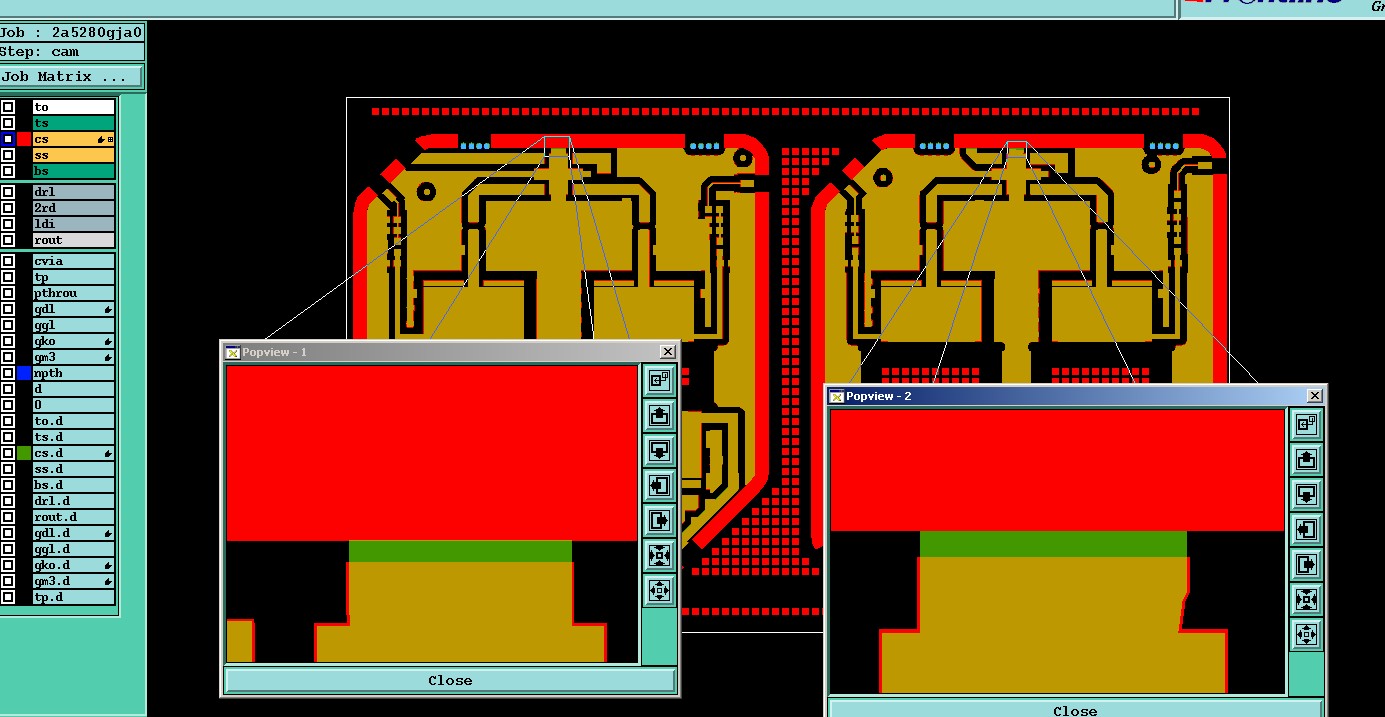The image size is (1385, 717).
Task: Select layer row cvia
Action: 74,261
